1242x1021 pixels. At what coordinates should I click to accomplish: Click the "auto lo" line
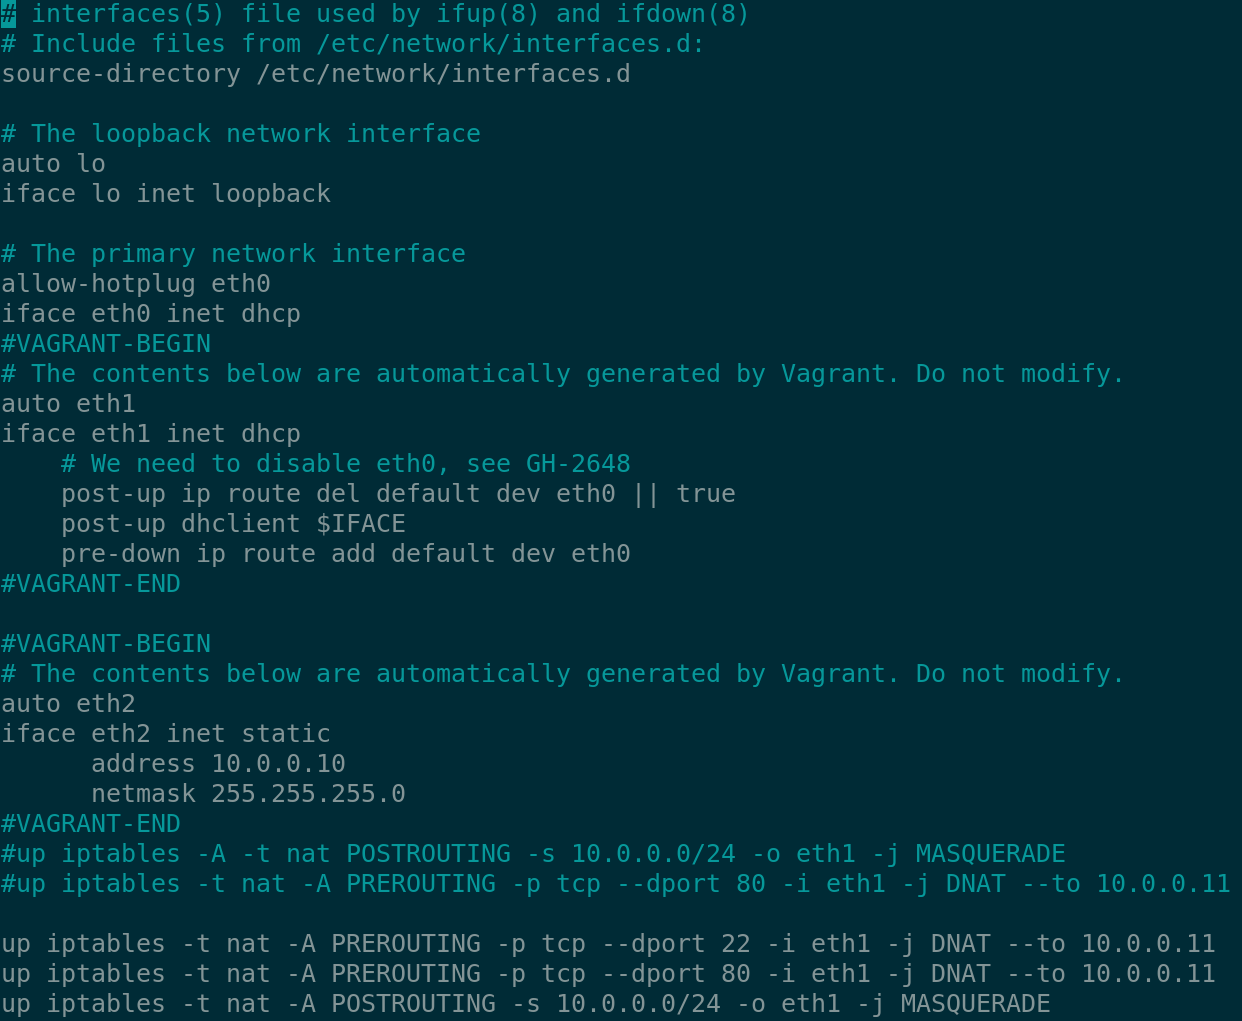click(53, 164)
